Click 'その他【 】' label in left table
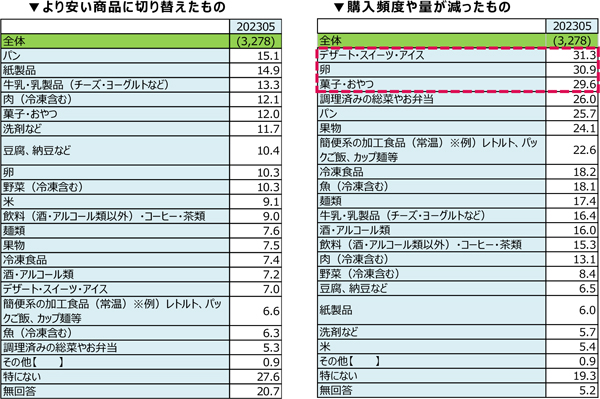 pyautogui.click(x=33, y=362)
